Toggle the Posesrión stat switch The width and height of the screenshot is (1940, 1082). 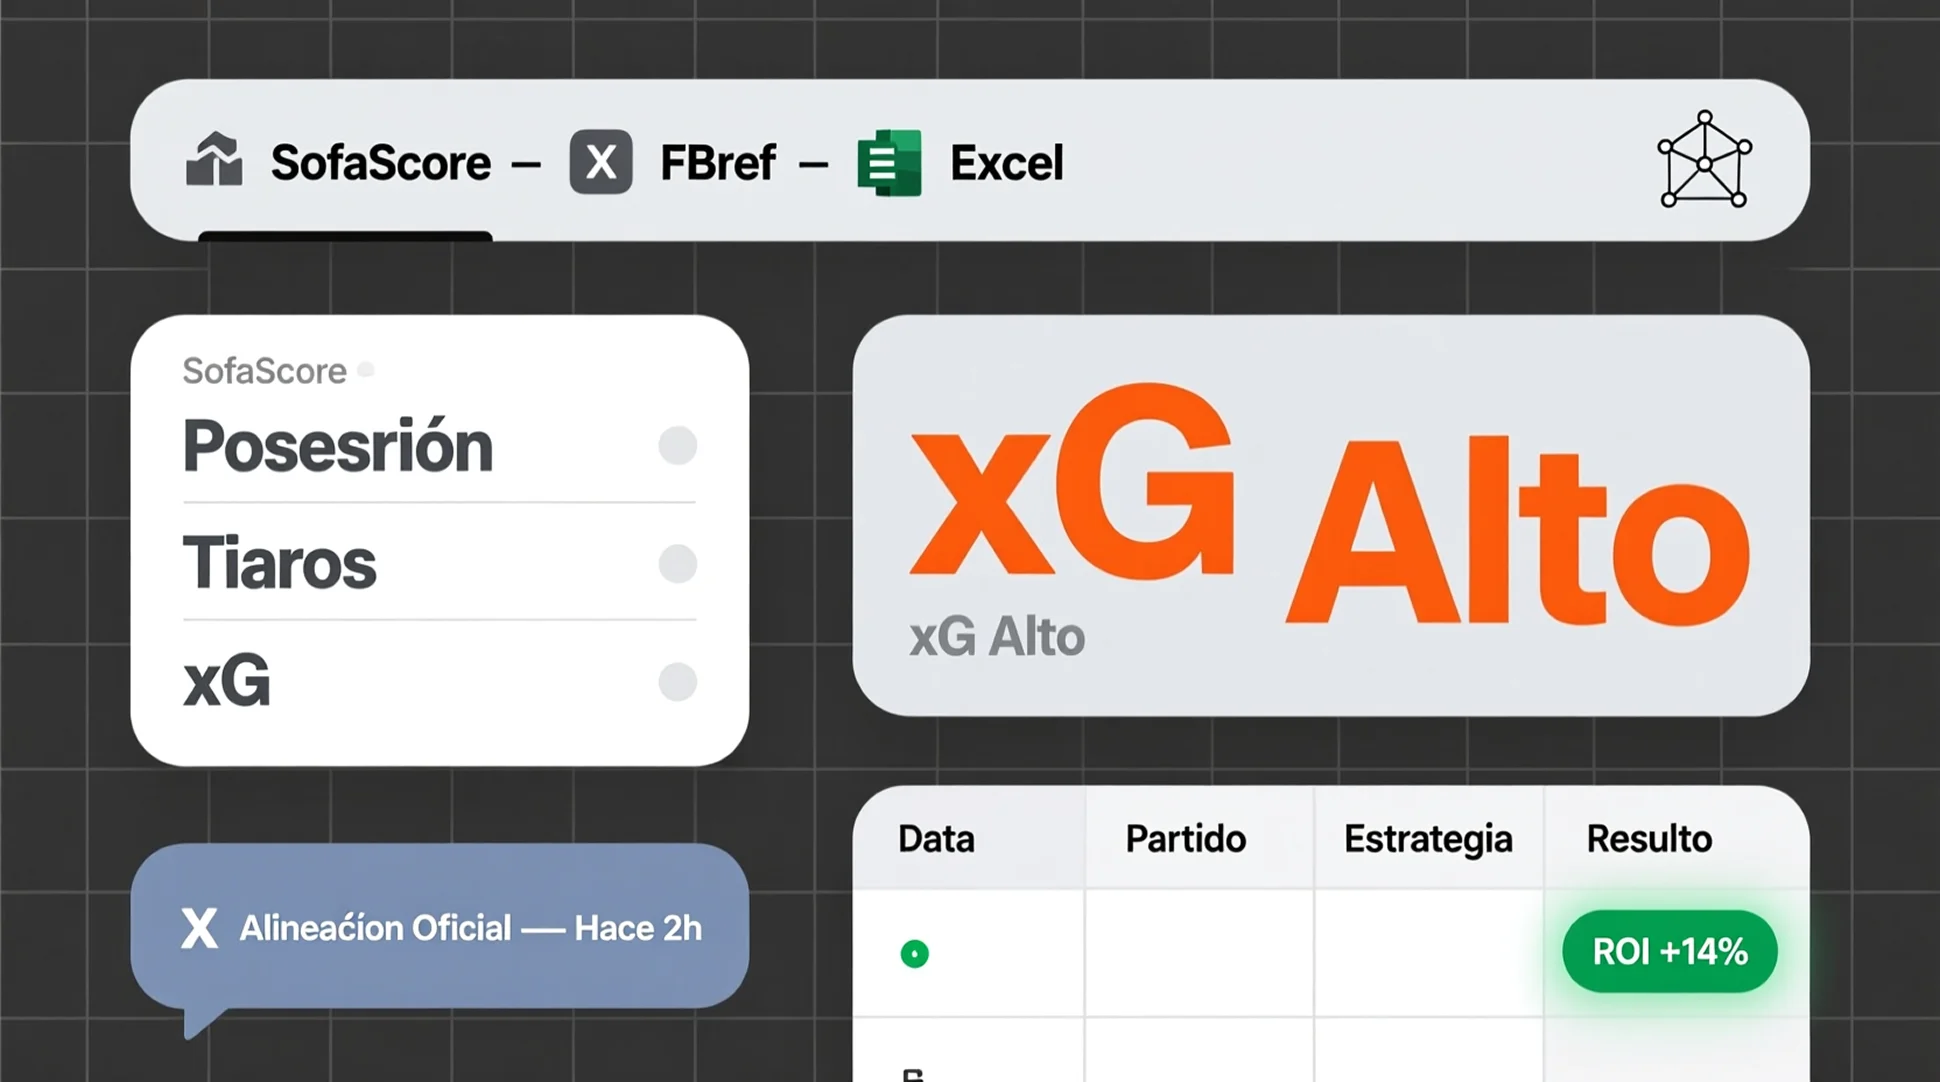[677, 446]
